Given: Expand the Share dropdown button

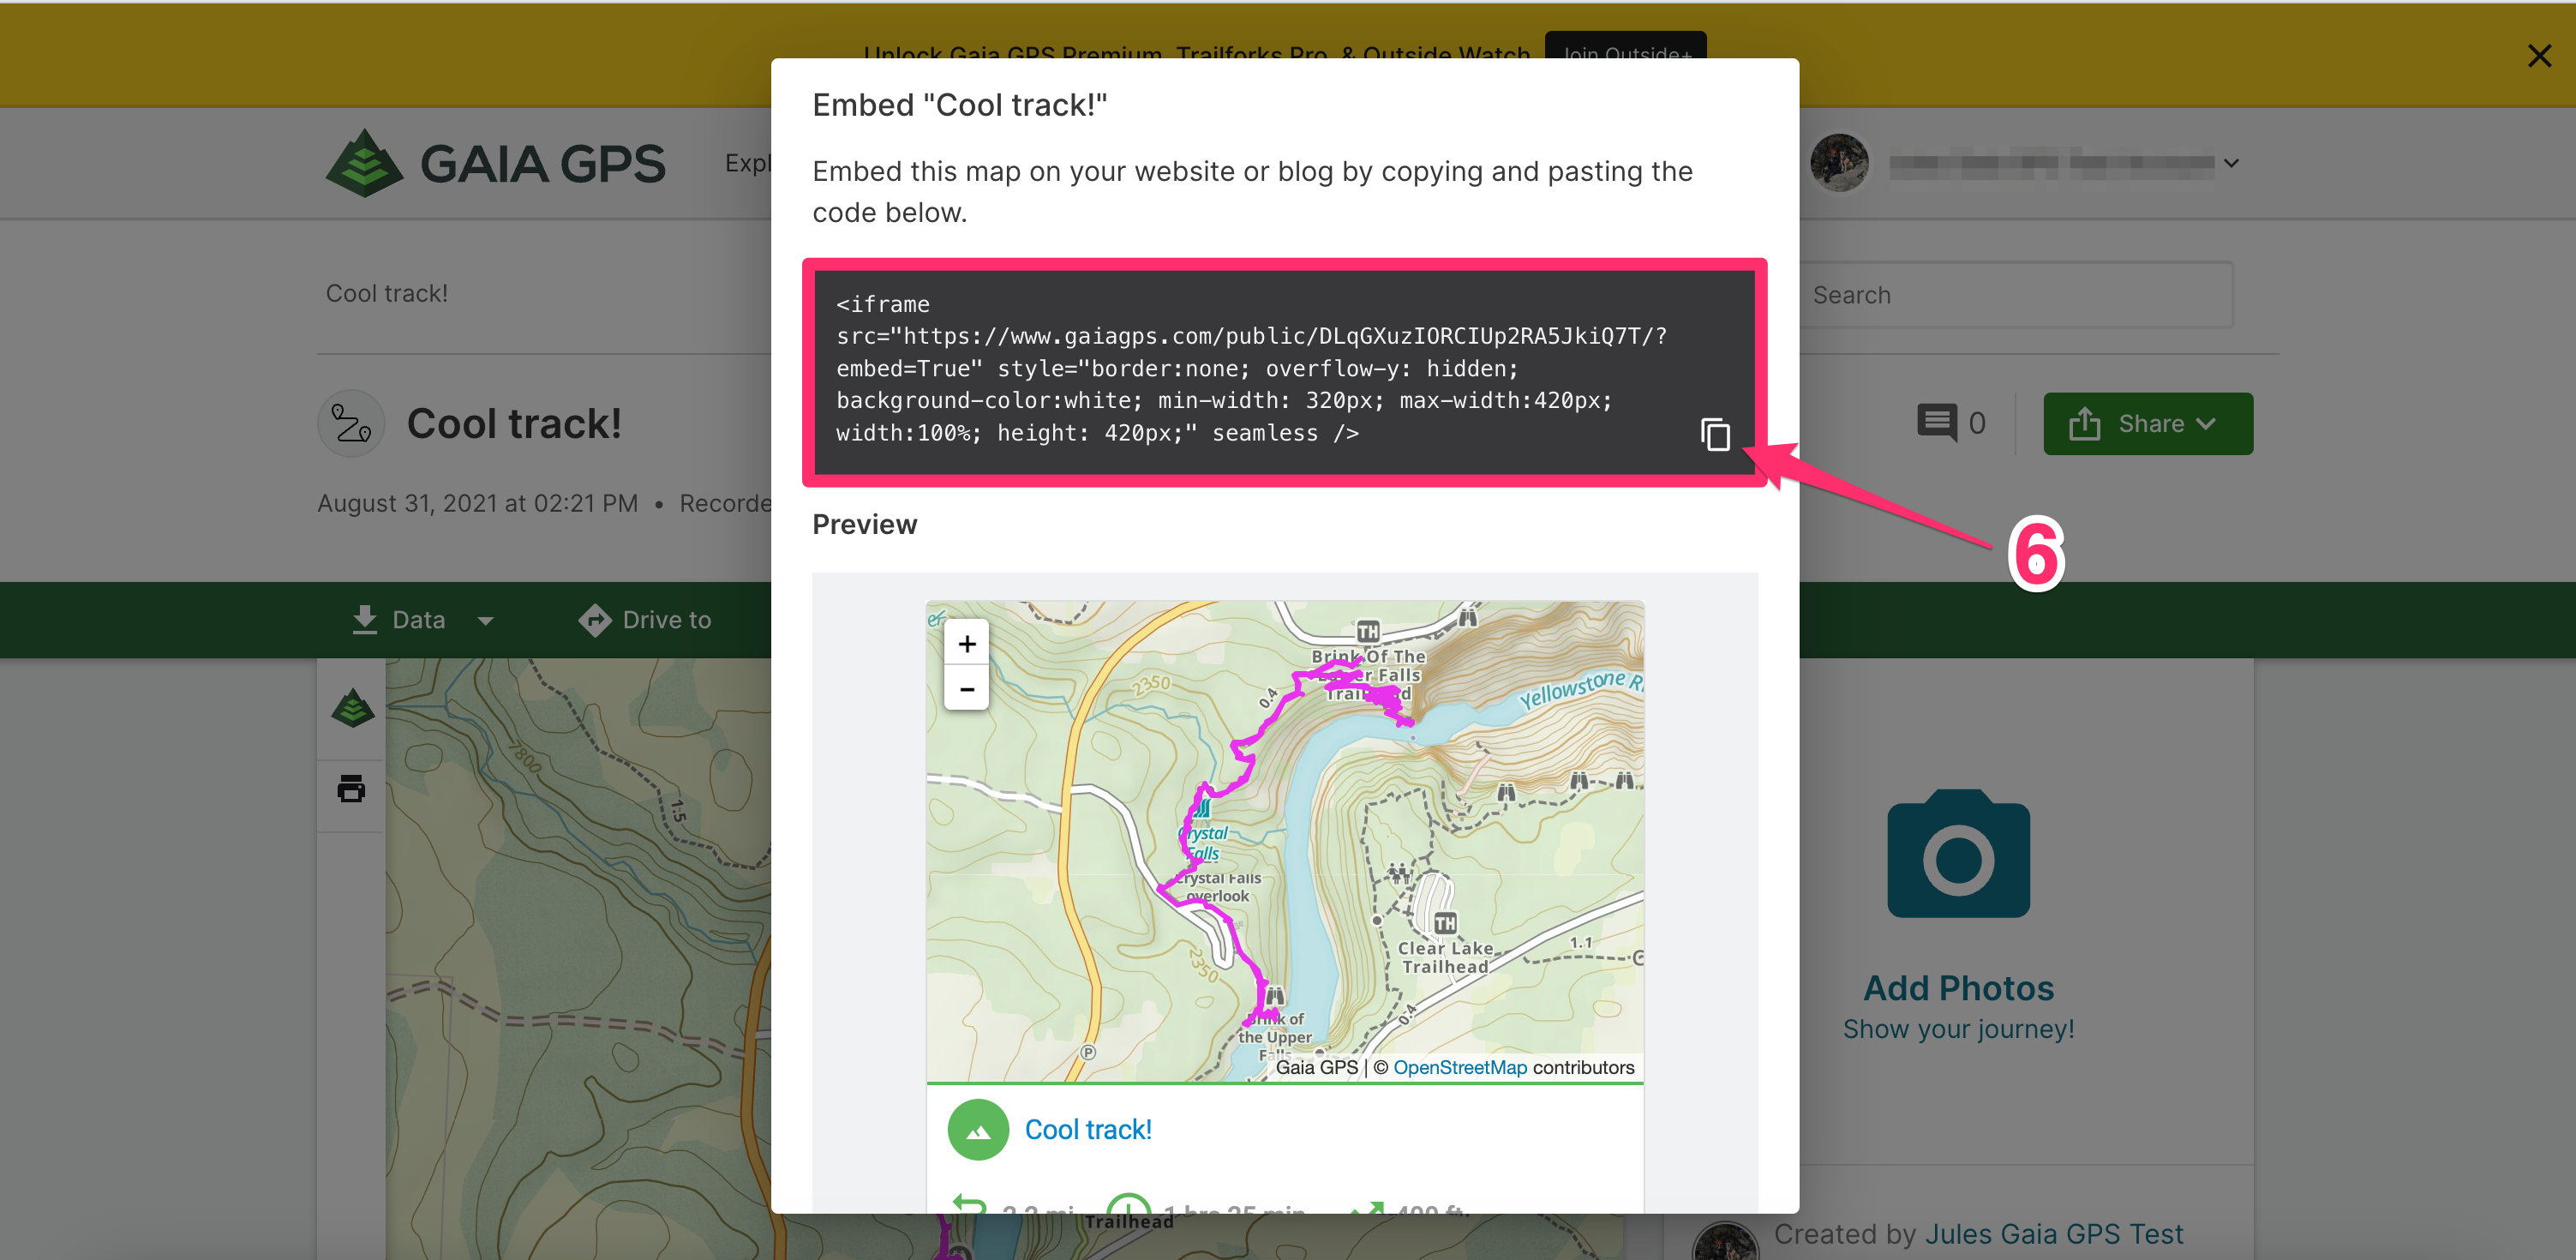Looking at the screenshot, I should click(2147, 423).
